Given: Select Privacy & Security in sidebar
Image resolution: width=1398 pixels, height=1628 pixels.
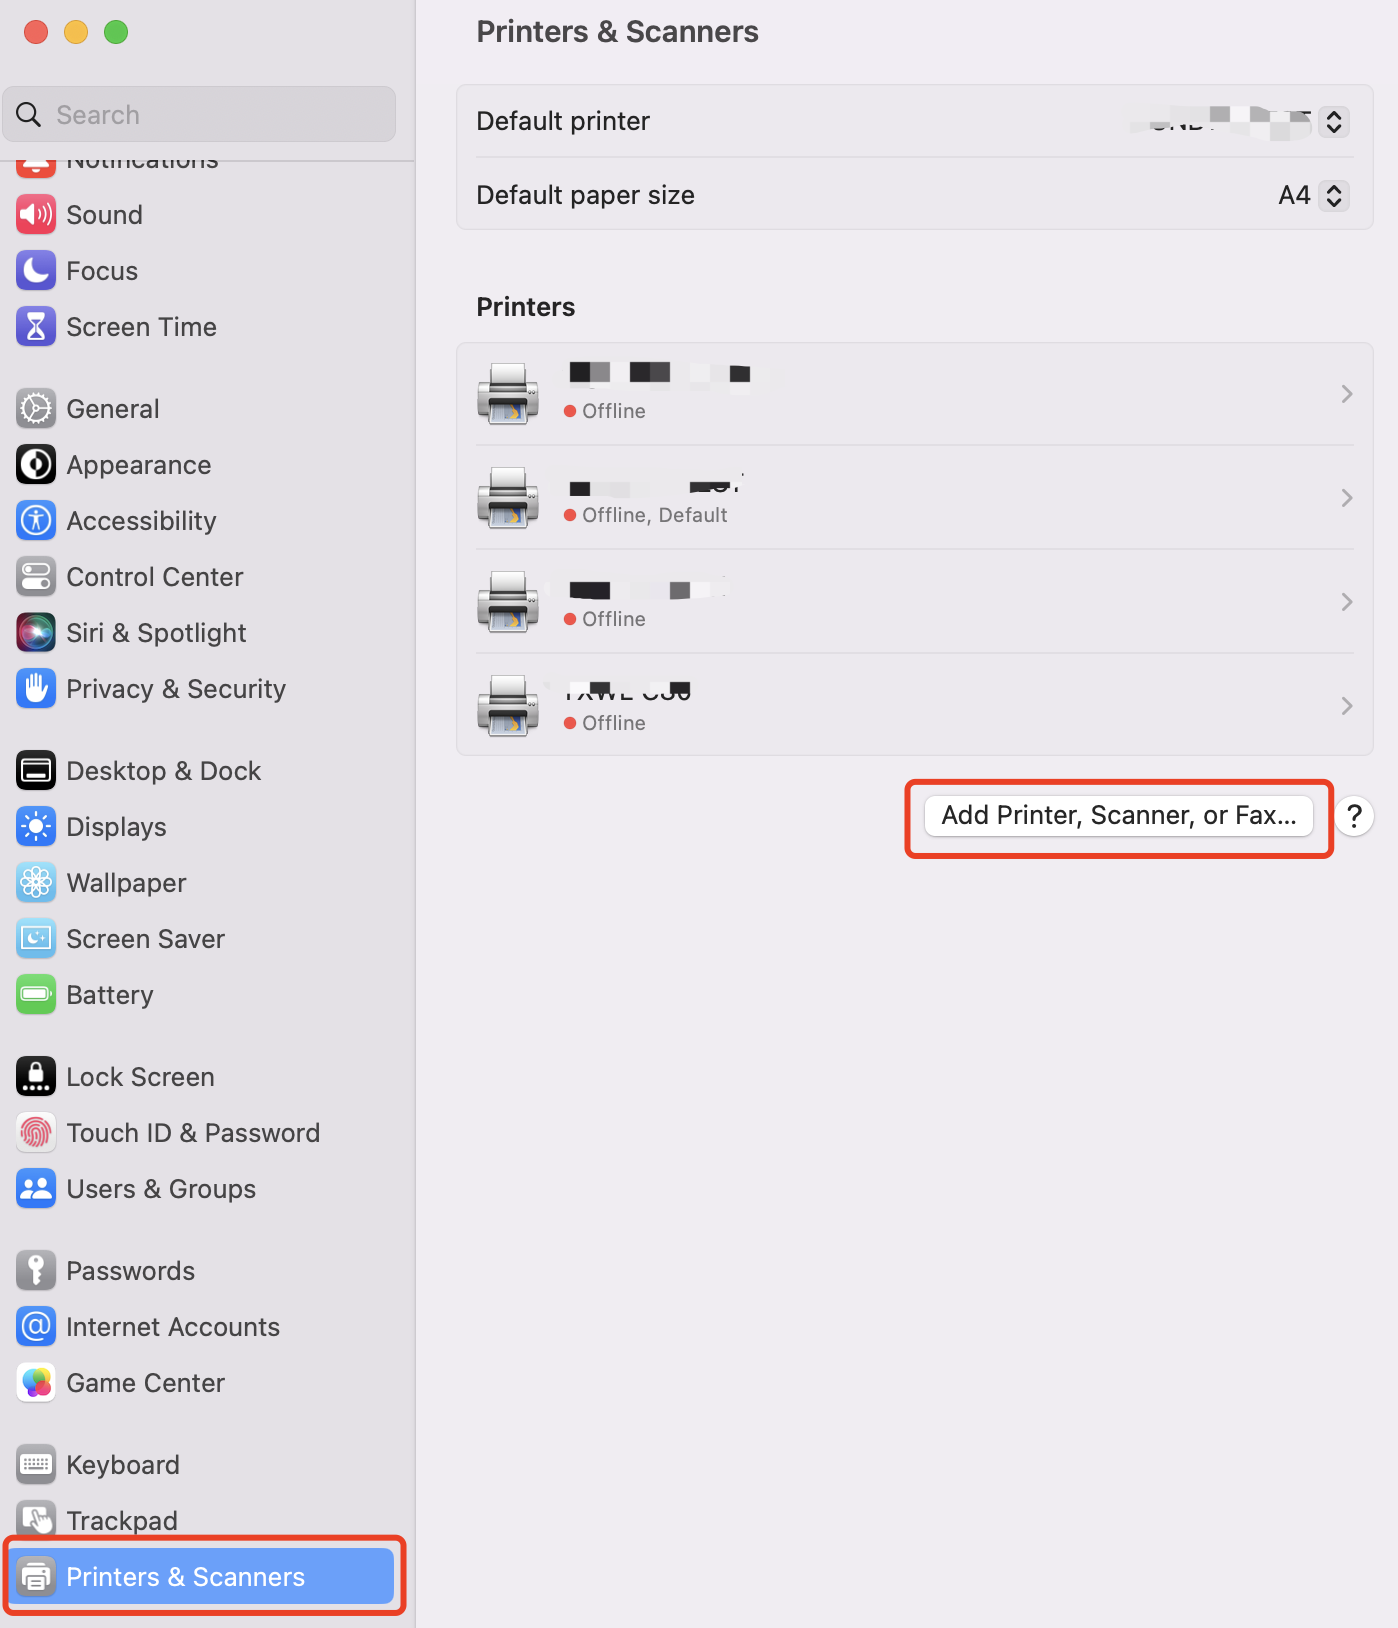Looking at the screenshot, I should point(200,689).
